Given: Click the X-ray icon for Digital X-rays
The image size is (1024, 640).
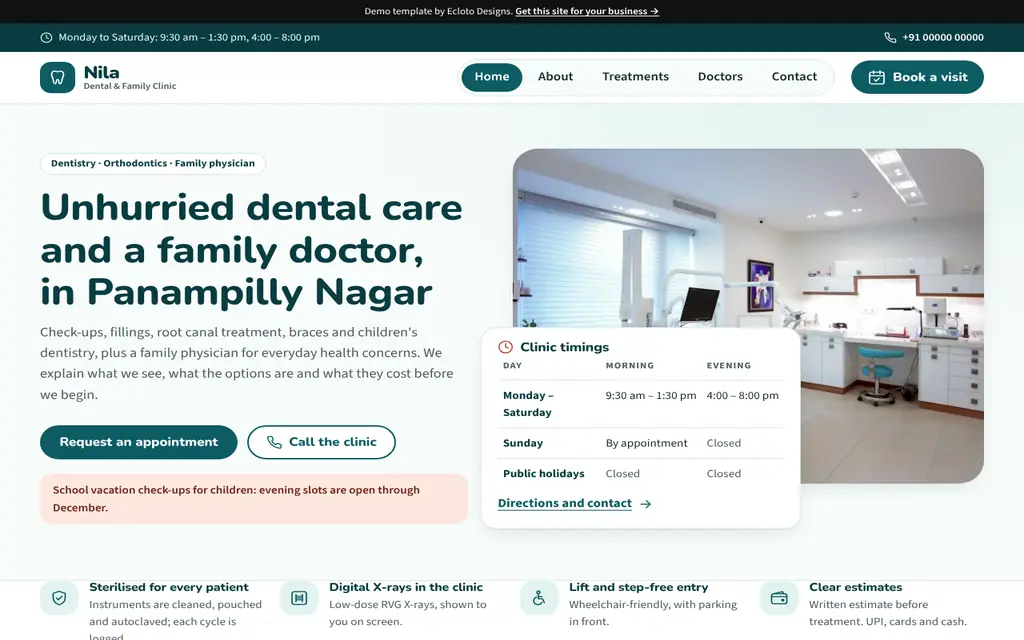Looking at the screenshot, I should (x=299, y=598).
